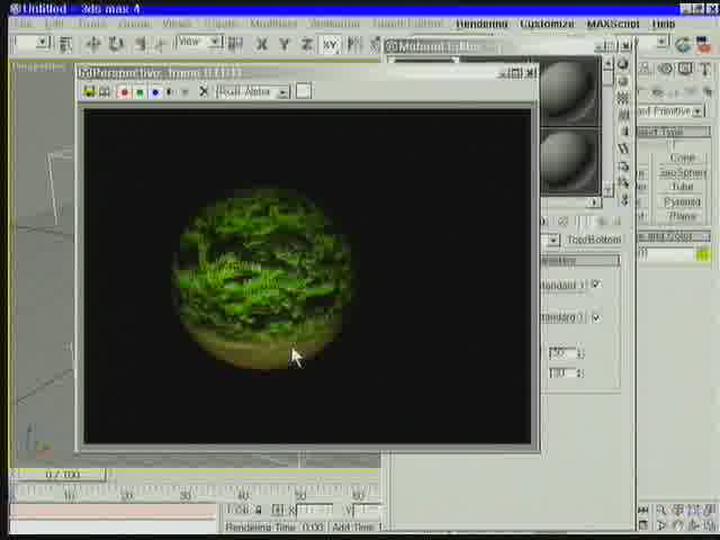Viewport: 720px width, 540px height.
Task: Click the GeoSphere primitive button
Action: pyautogui.click(x=682, y=172)
